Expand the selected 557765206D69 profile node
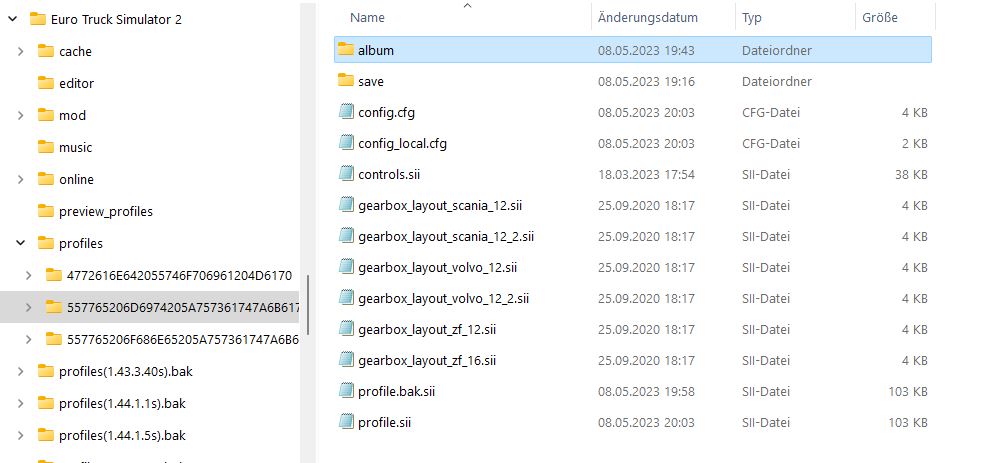Screen dimensions: 987x463 [29, 307]
